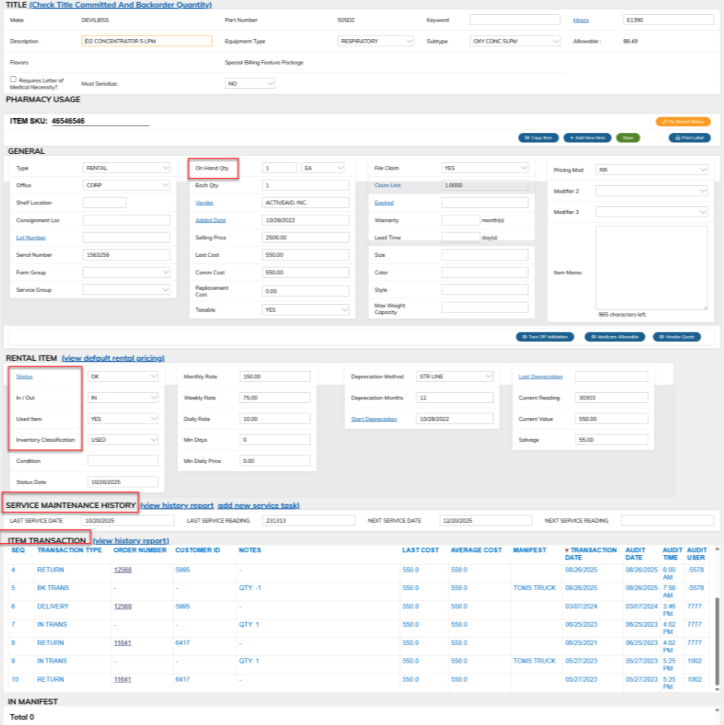This screenshot has width=724, height=725.
Task: Click the orange Fix Rental Status button
Action: 683,122
